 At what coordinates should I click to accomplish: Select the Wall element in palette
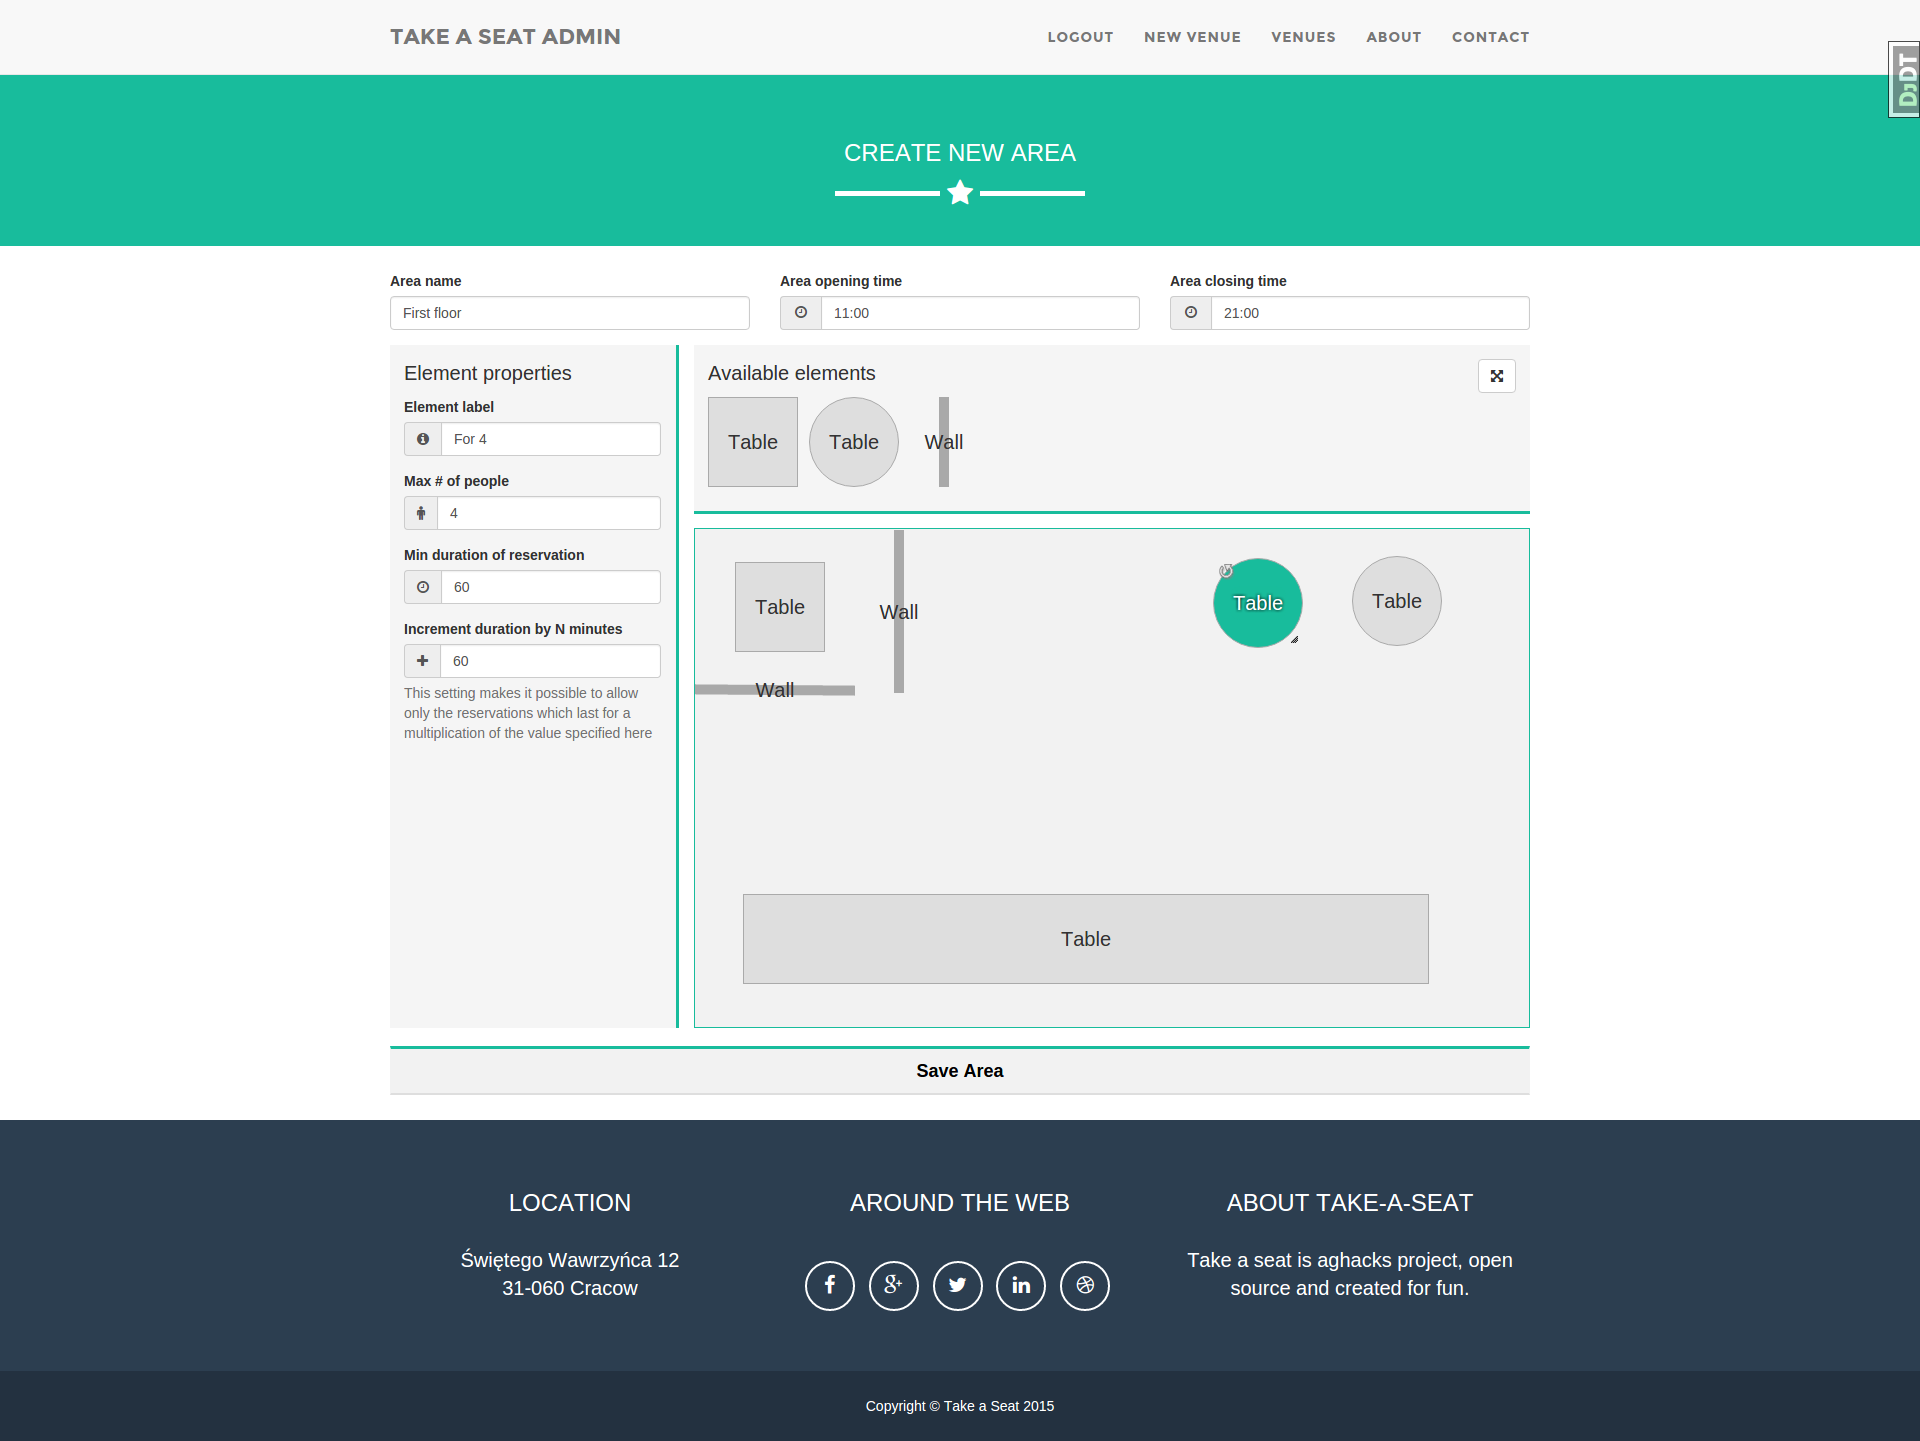tap(943, 442)
